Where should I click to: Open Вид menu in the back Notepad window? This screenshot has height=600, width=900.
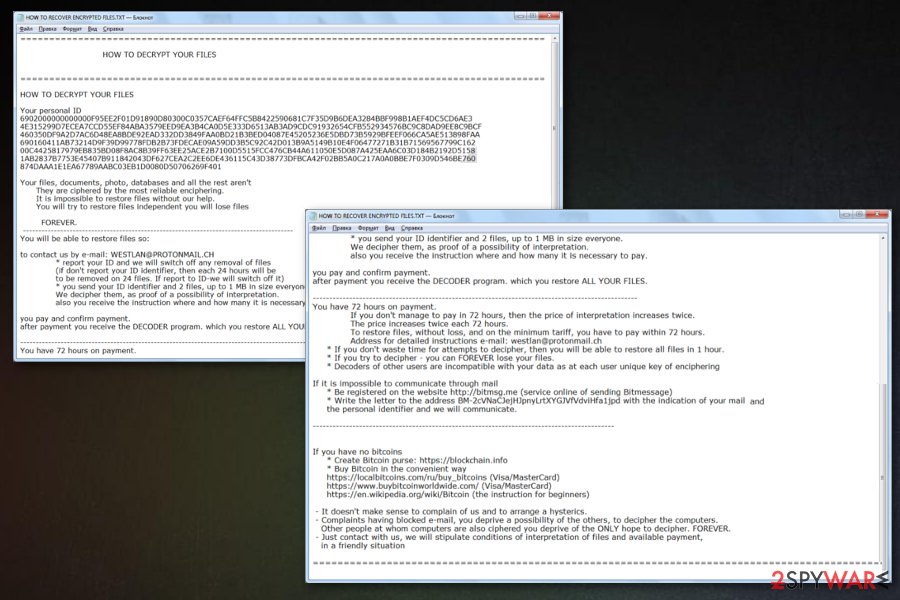click(x=92, y=29)
